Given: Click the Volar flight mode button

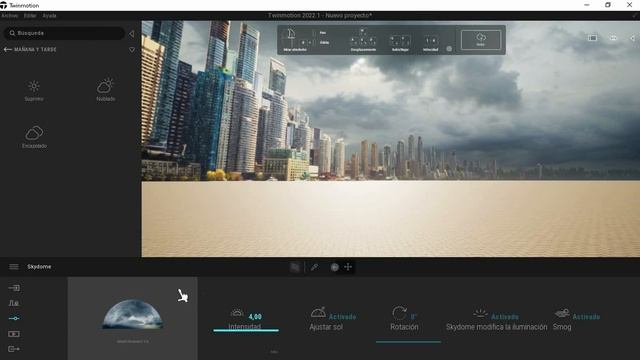Looking at the screenshot, I should click(481, 40).
